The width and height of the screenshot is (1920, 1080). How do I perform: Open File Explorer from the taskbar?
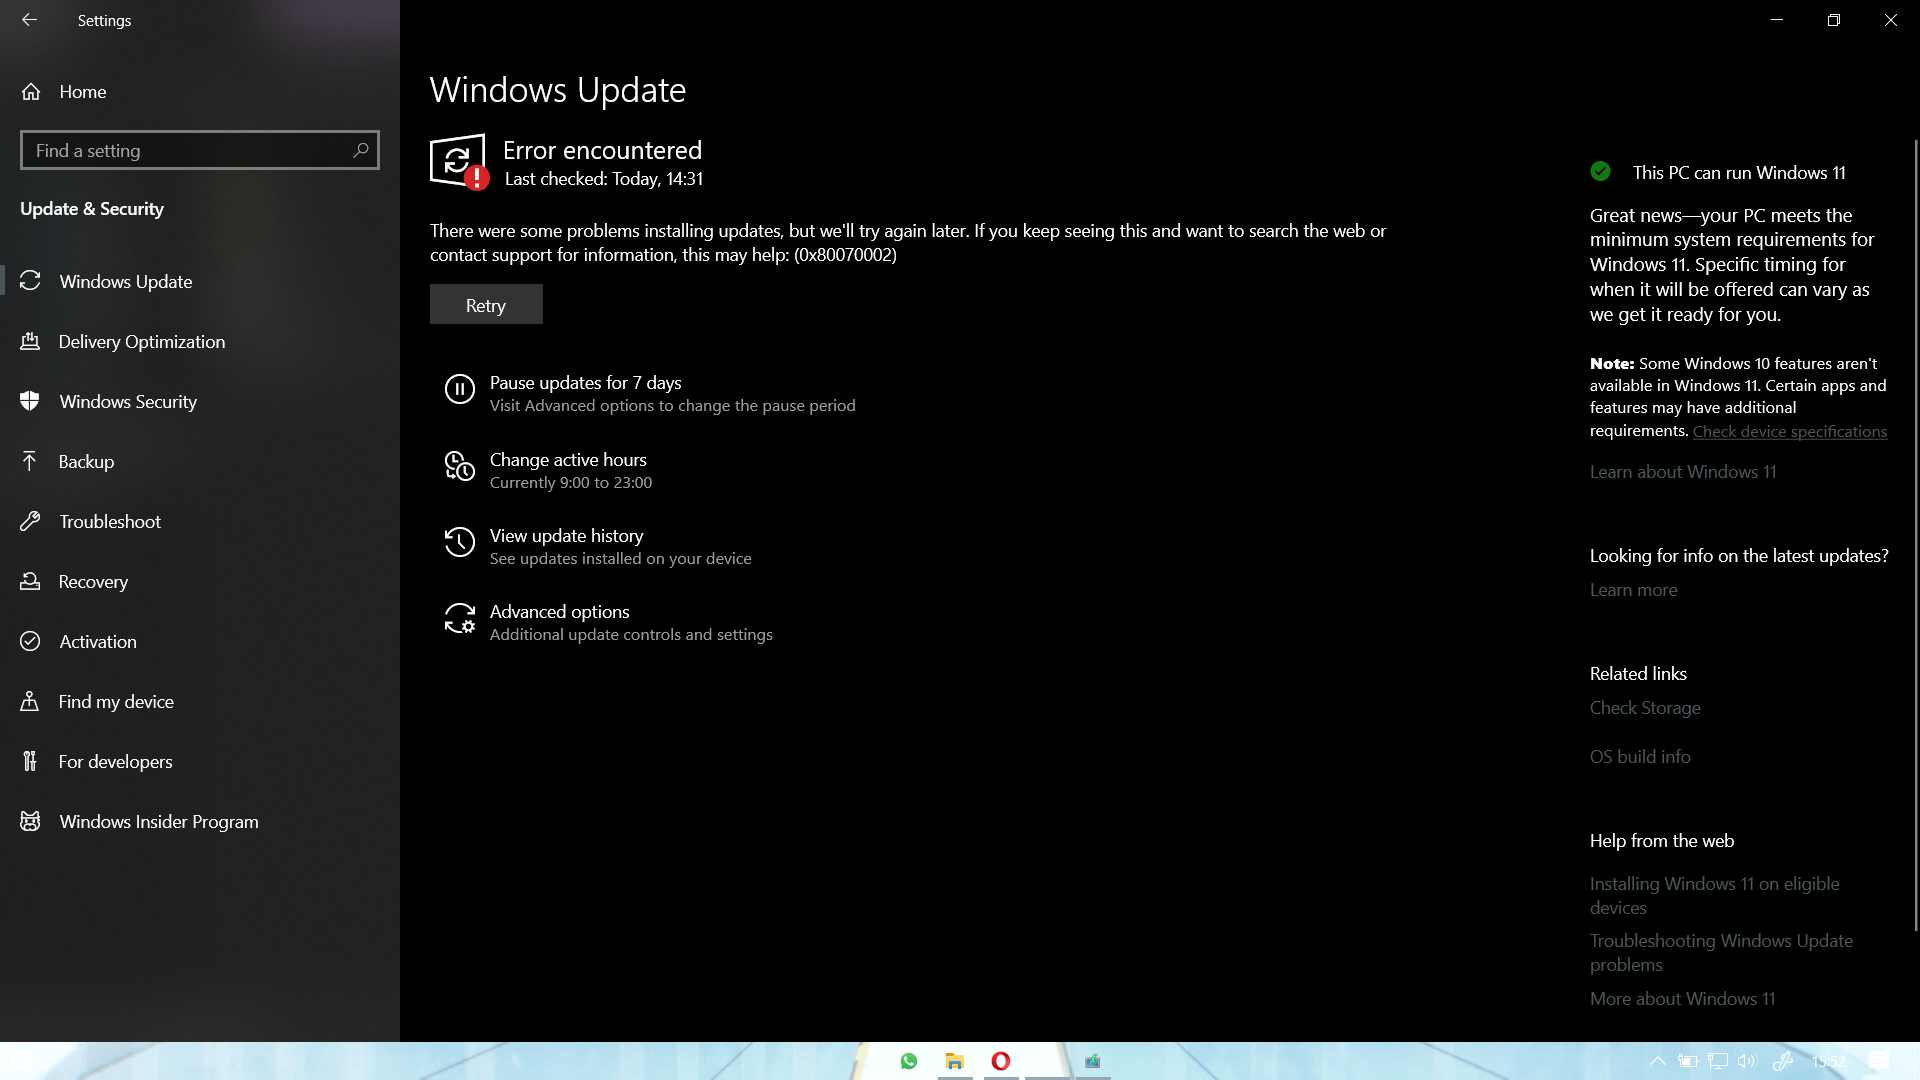click(955, 1061)
